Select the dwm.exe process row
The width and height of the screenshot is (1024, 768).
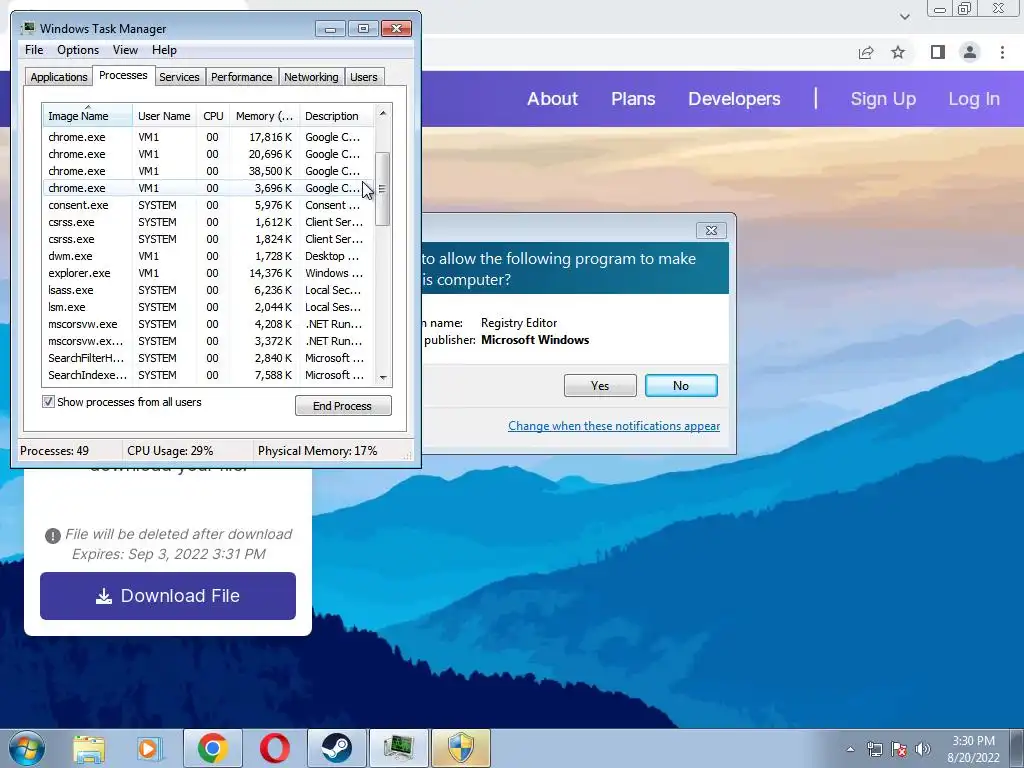tap(208, 256)
